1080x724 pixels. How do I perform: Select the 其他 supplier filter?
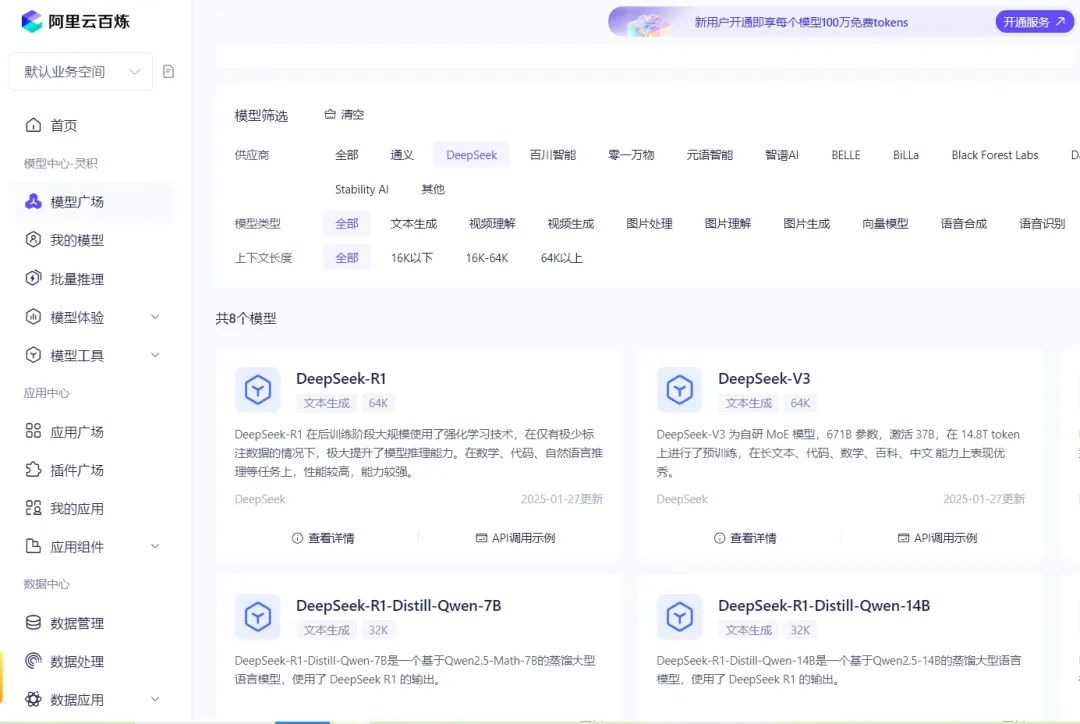pyautogui.click(x=433, y=189)
